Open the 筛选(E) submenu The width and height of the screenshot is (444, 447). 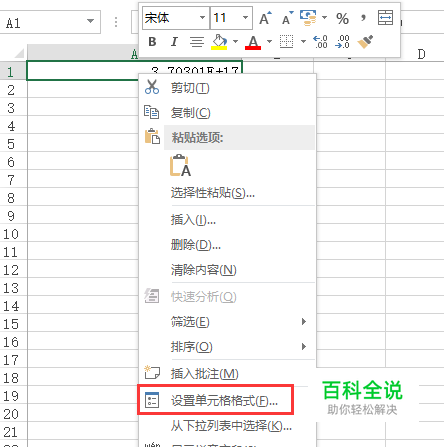pos(227,322)
